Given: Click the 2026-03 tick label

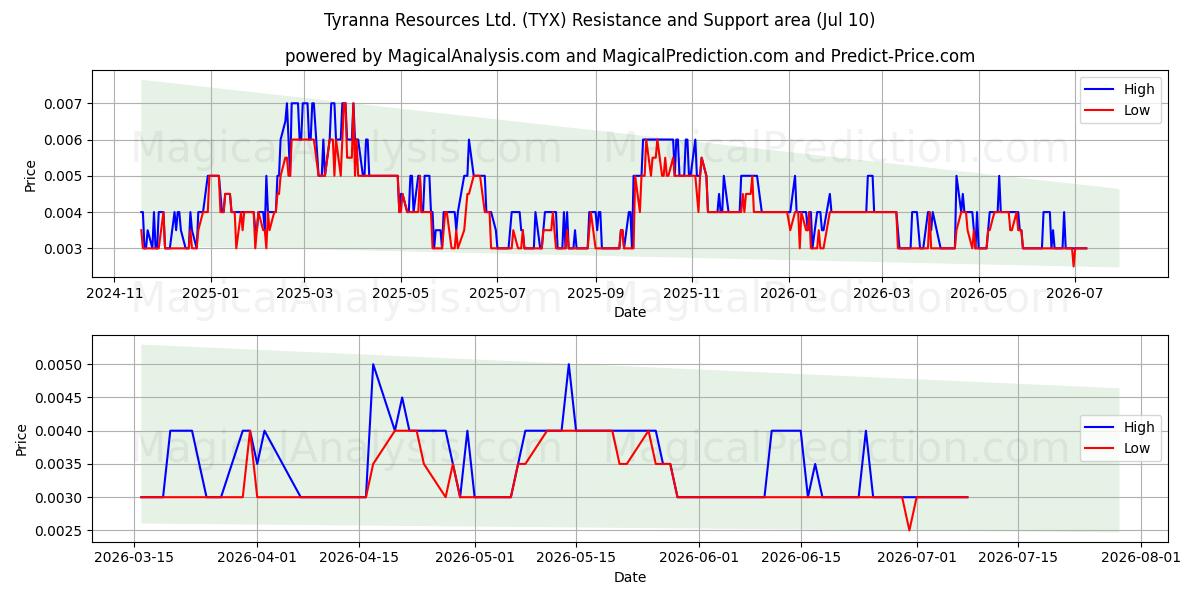Looking at the screenshot, I should click(883, 293).
